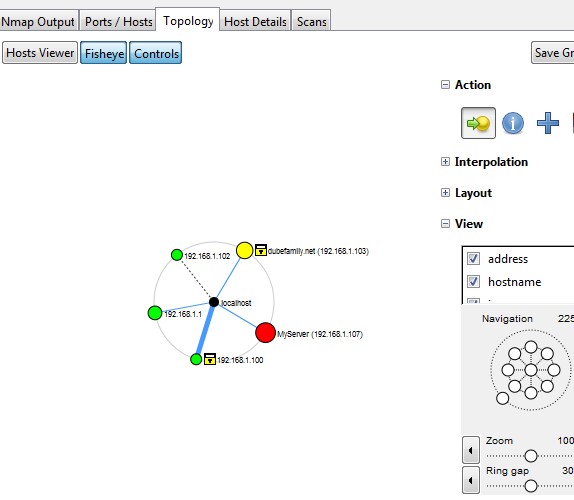This screenshot has height=500, width=574.
Task: Click the Zoom slider handle
Action: (x=531, y=456)
